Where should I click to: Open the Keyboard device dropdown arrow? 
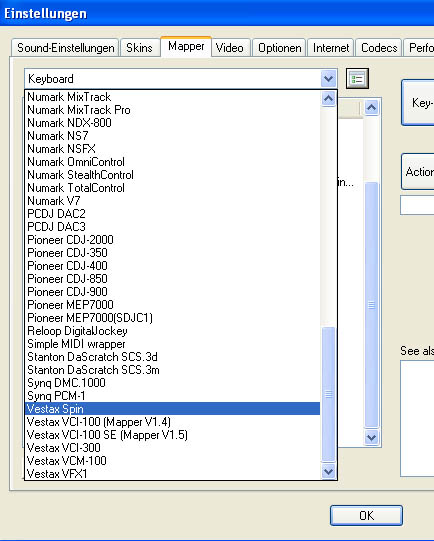tap(328, 79)
